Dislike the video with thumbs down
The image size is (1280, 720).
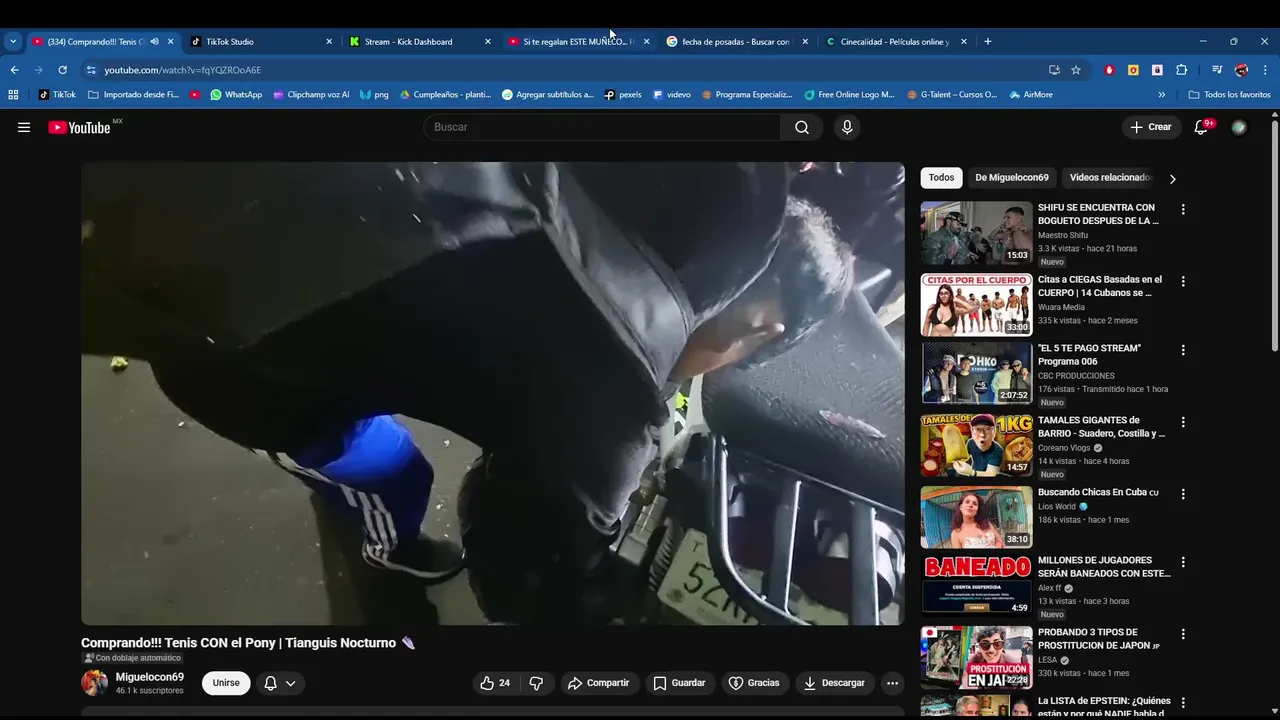pos(536,683)
